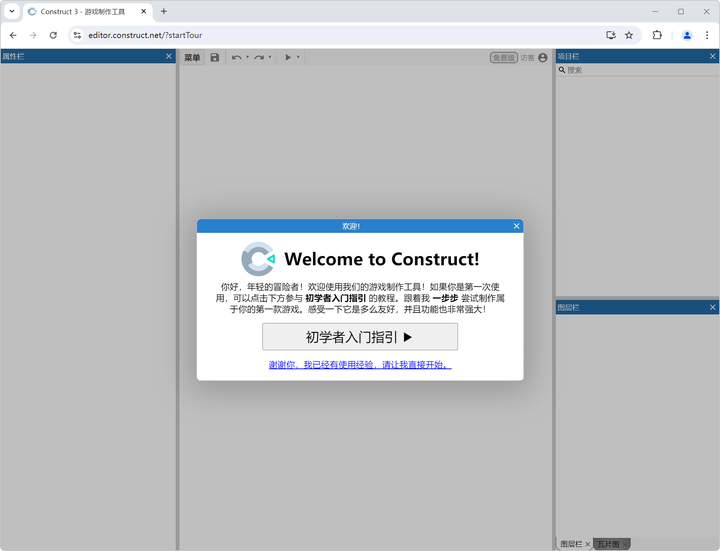Viewport: 720px width, 551px height.
Task: Start the 初学者入门指引 beginner tour
Action: [360, 337]
